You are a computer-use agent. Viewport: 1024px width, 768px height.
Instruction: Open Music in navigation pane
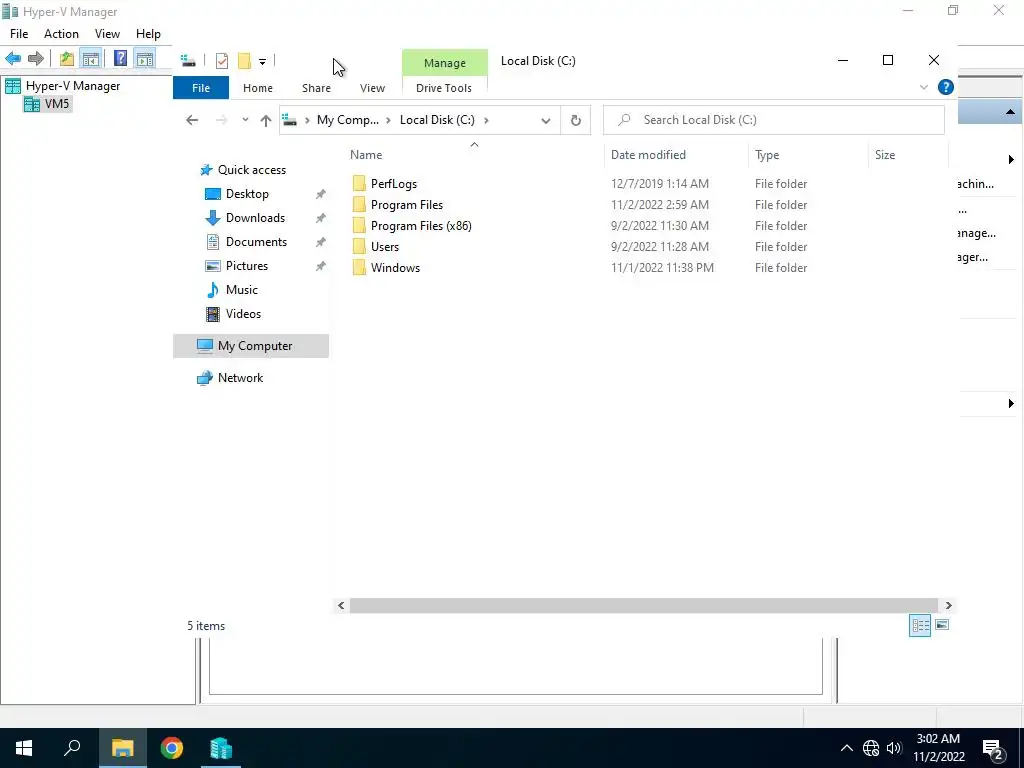(241, 290)
